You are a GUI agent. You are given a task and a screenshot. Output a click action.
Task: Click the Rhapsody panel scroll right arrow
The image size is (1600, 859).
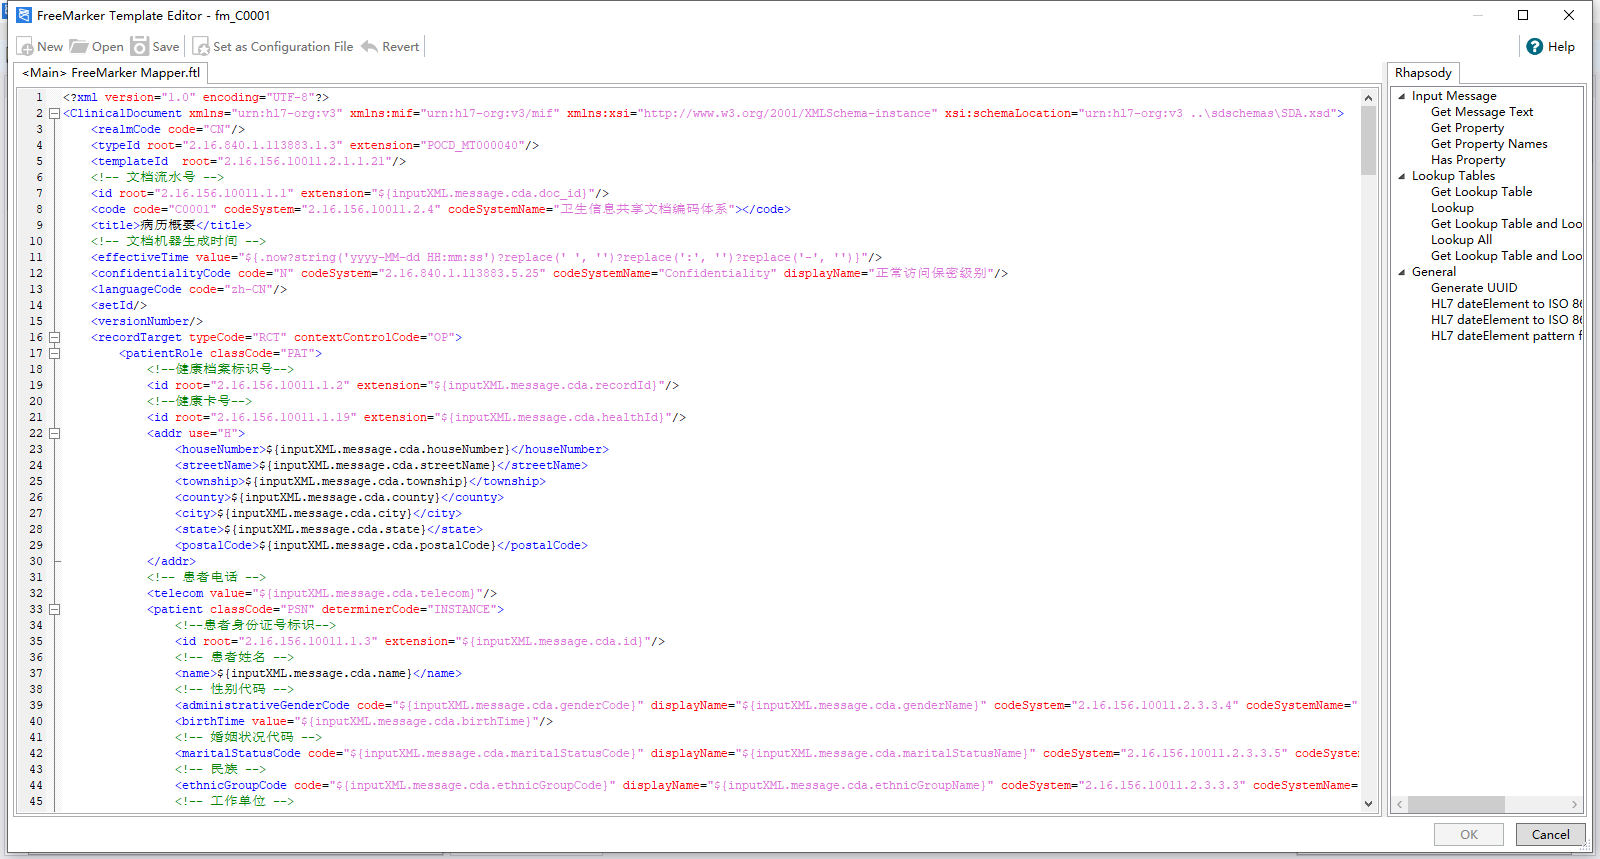[1574, 804]
